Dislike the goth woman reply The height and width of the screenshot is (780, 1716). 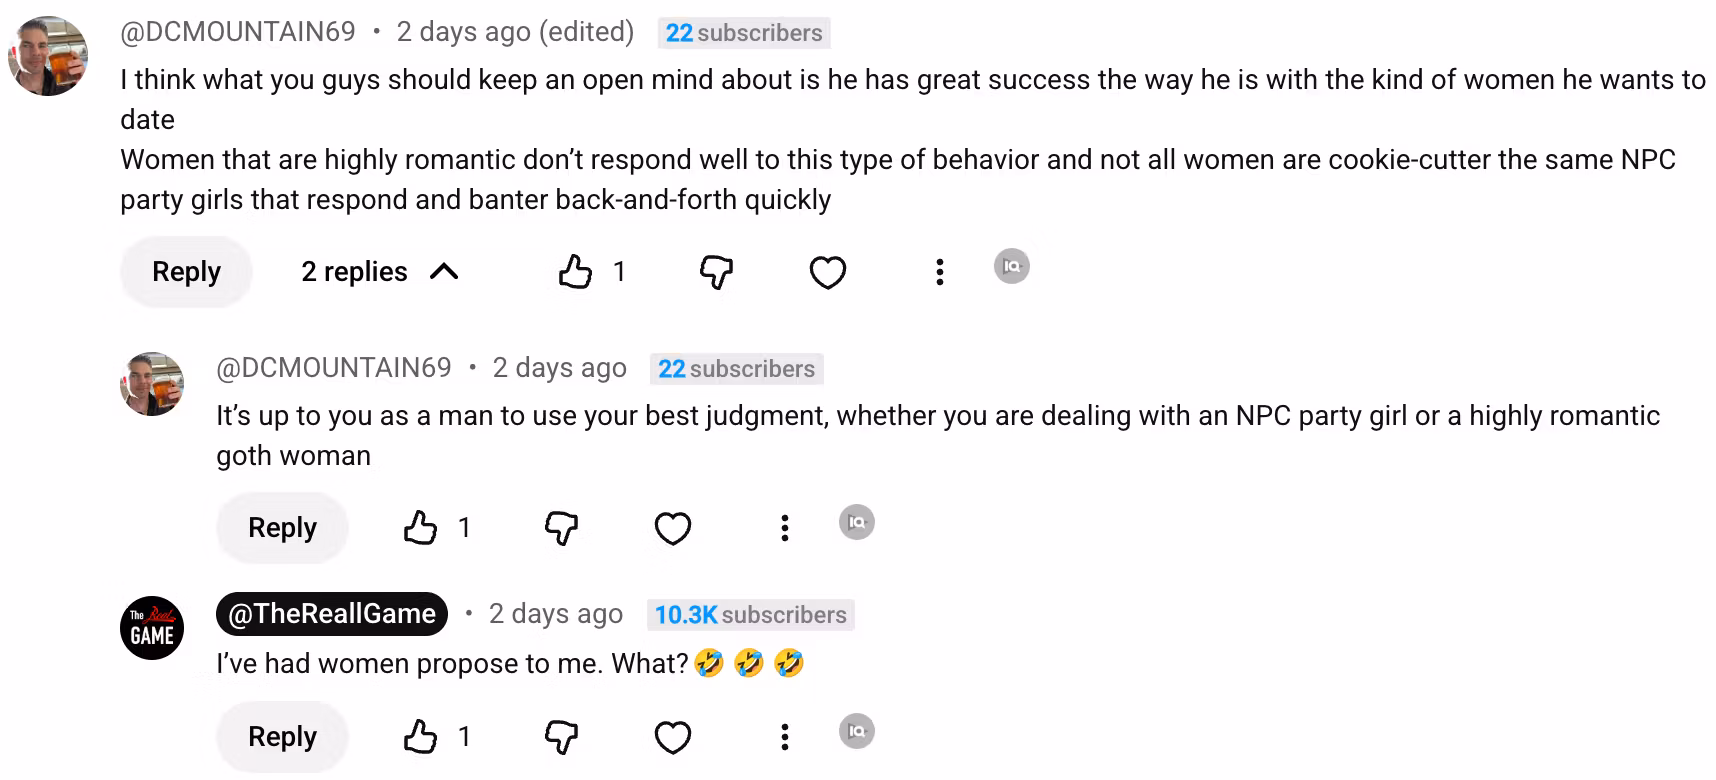561,528
